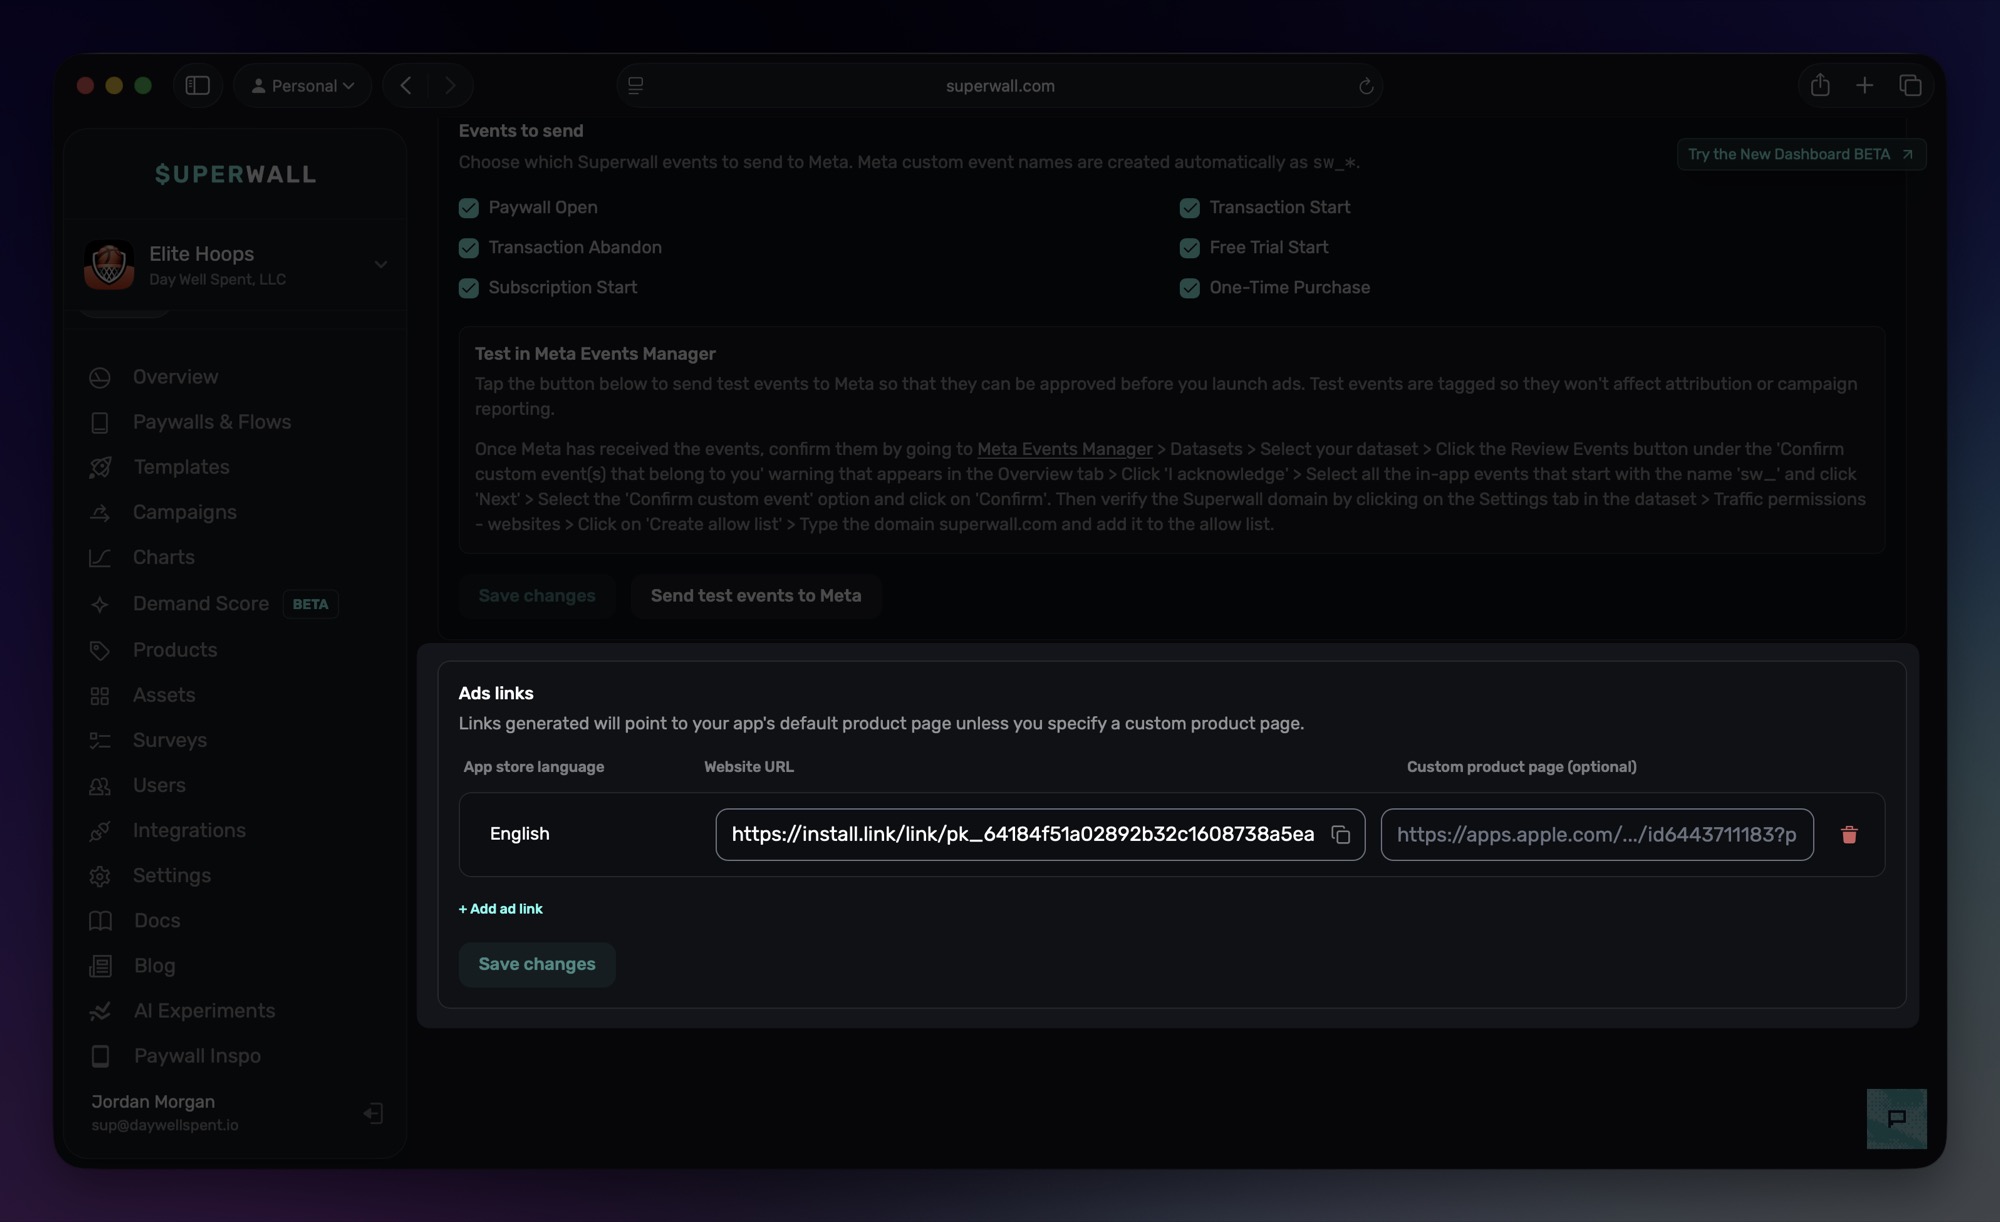Open Paywall Inspo in the sidebar
This screenshot has height=1222, width=2000.
pos(197,1056)
